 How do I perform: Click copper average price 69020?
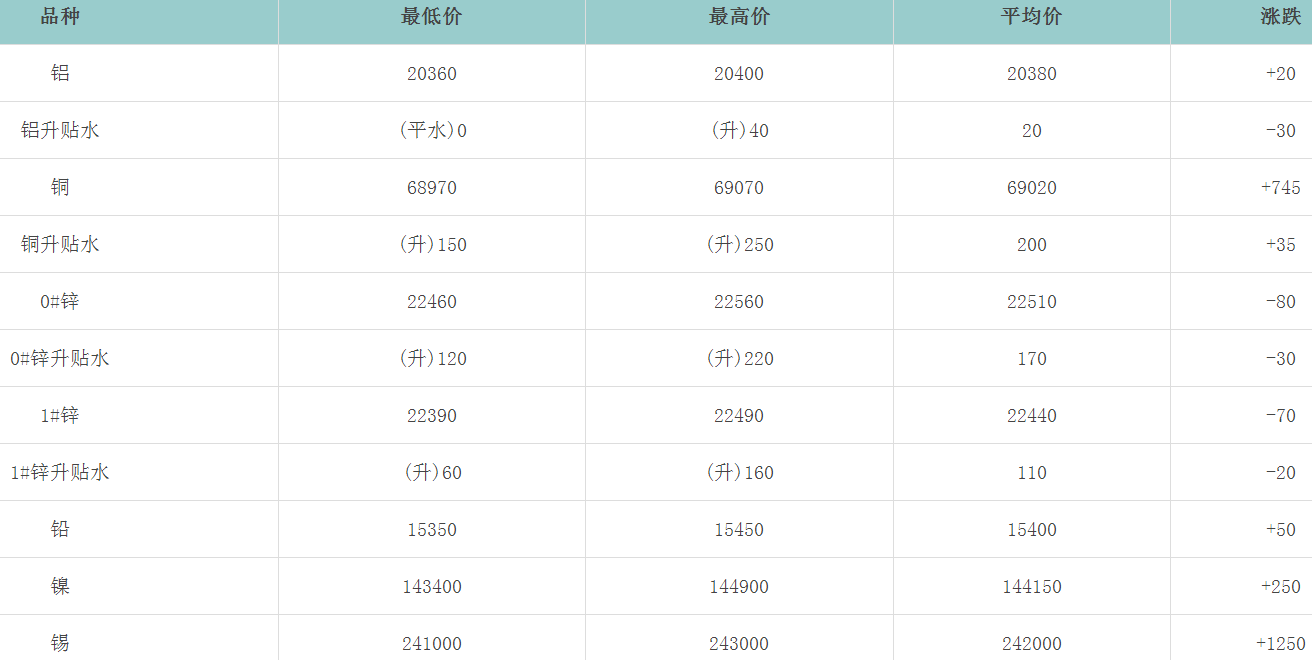[1031, 188]
